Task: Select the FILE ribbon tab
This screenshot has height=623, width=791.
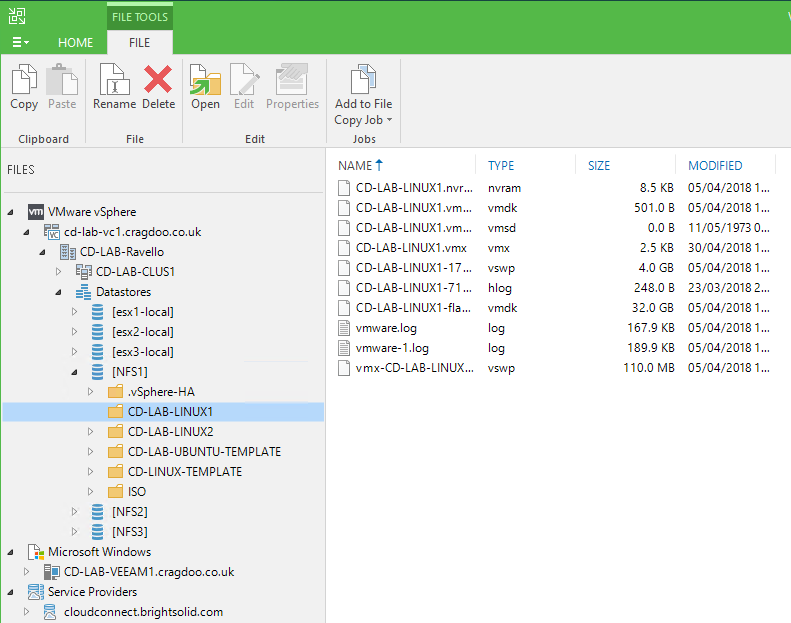Action: click(x=140, y=42)
